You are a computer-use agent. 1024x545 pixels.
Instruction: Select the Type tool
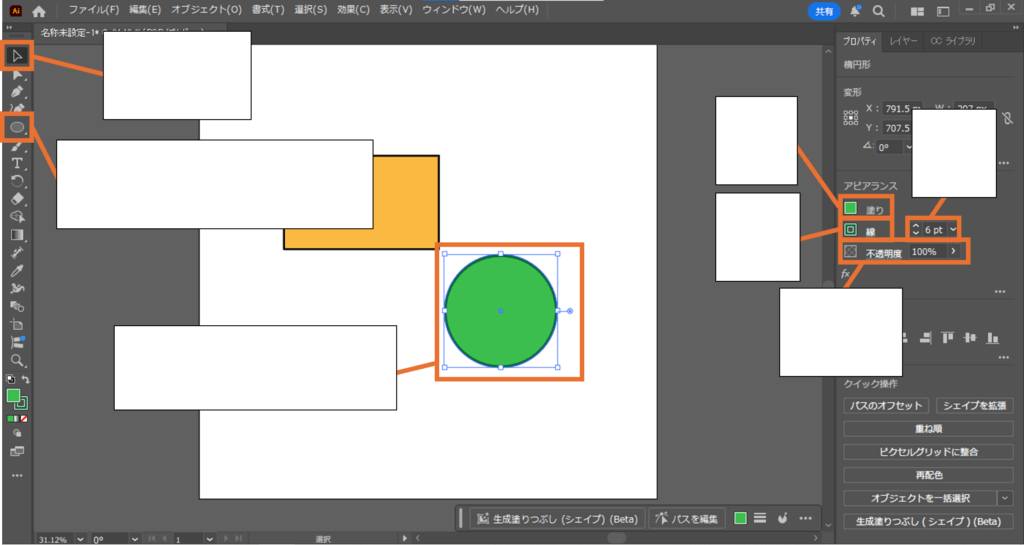[17, 163]
